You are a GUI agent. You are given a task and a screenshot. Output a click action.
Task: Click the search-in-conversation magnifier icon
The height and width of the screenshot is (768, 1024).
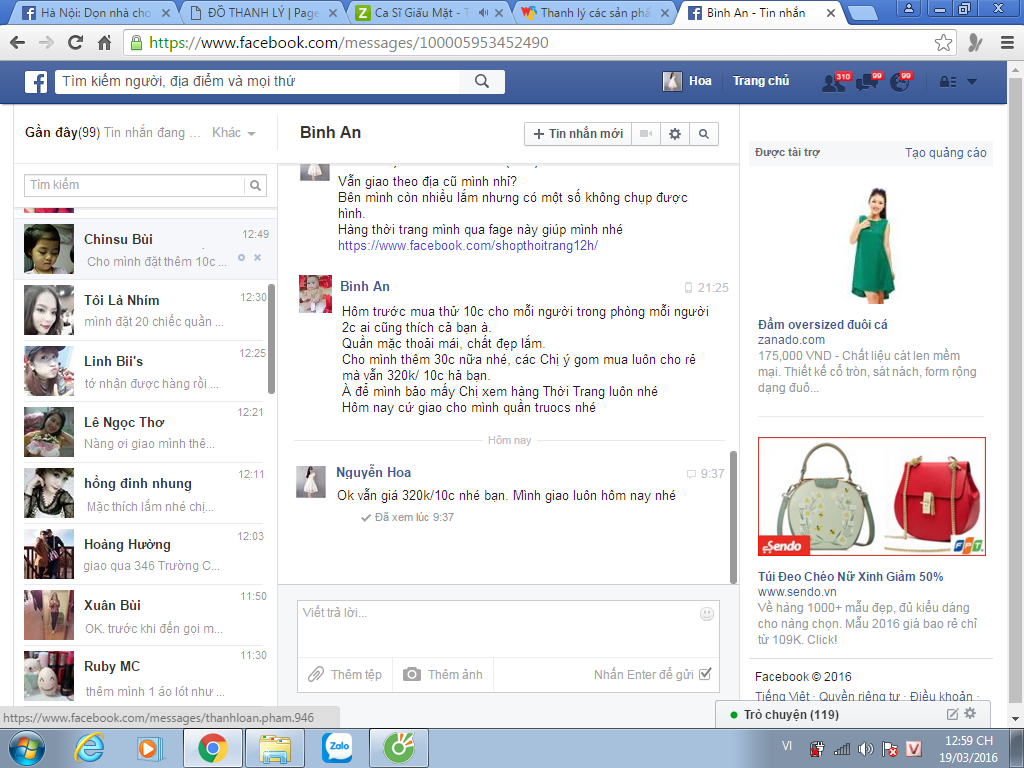704,134
